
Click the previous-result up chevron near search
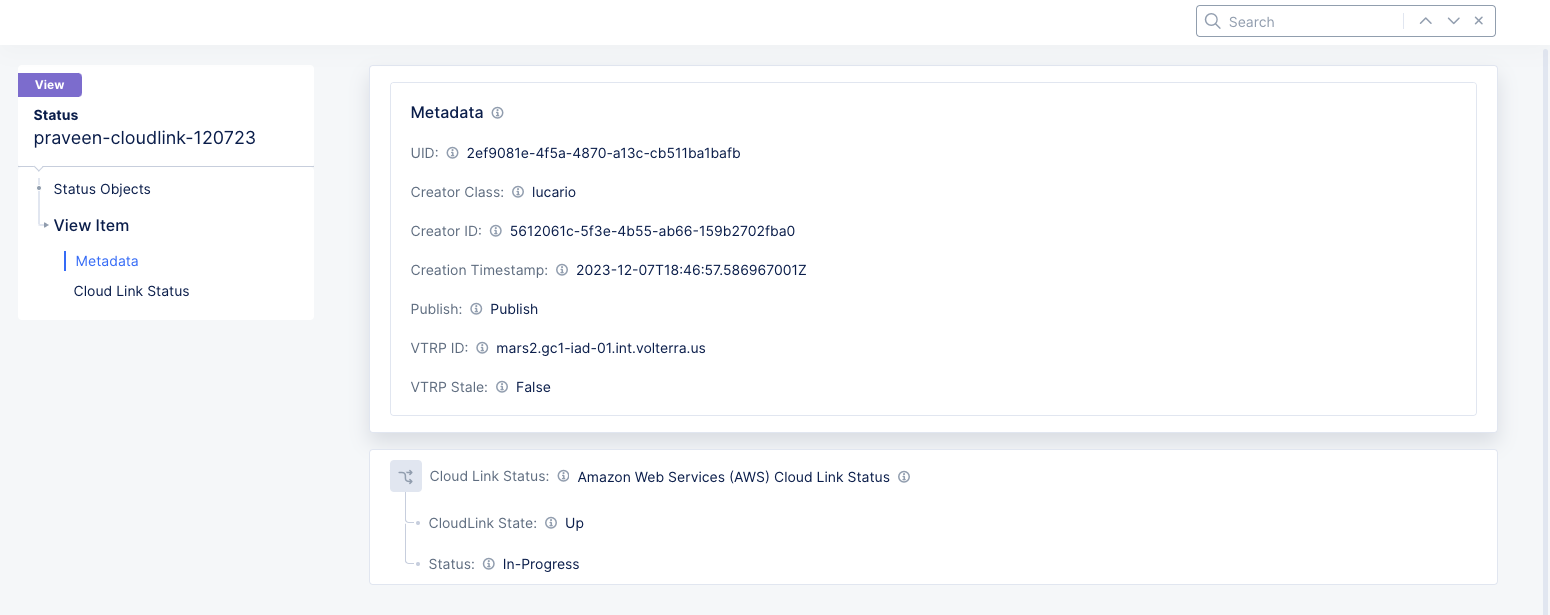point(1425,20)
